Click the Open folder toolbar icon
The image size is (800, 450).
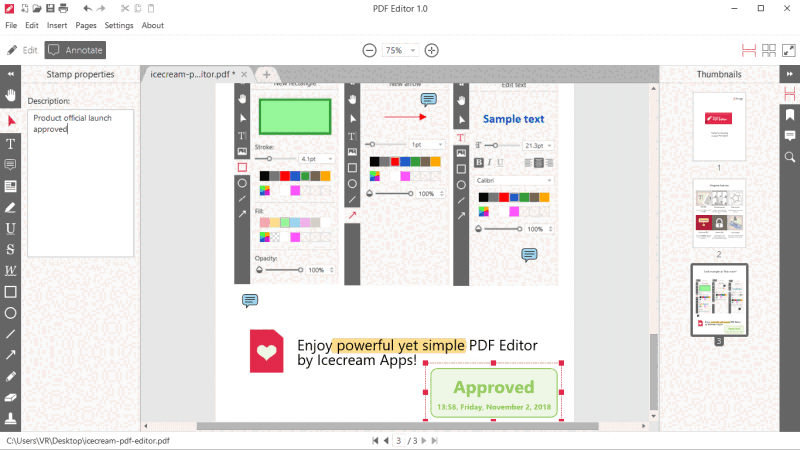(37, 8)
